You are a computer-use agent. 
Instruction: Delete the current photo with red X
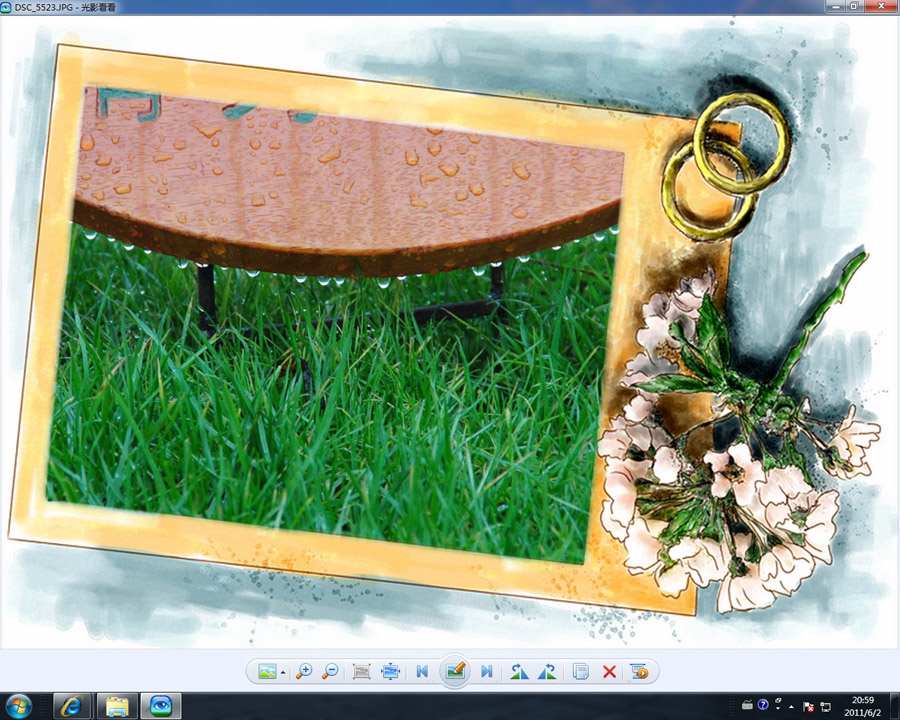click(609, 672)
